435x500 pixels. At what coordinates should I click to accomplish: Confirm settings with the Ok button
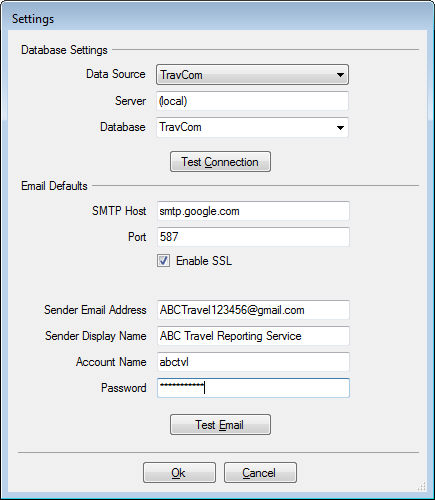tap(179, 473)
